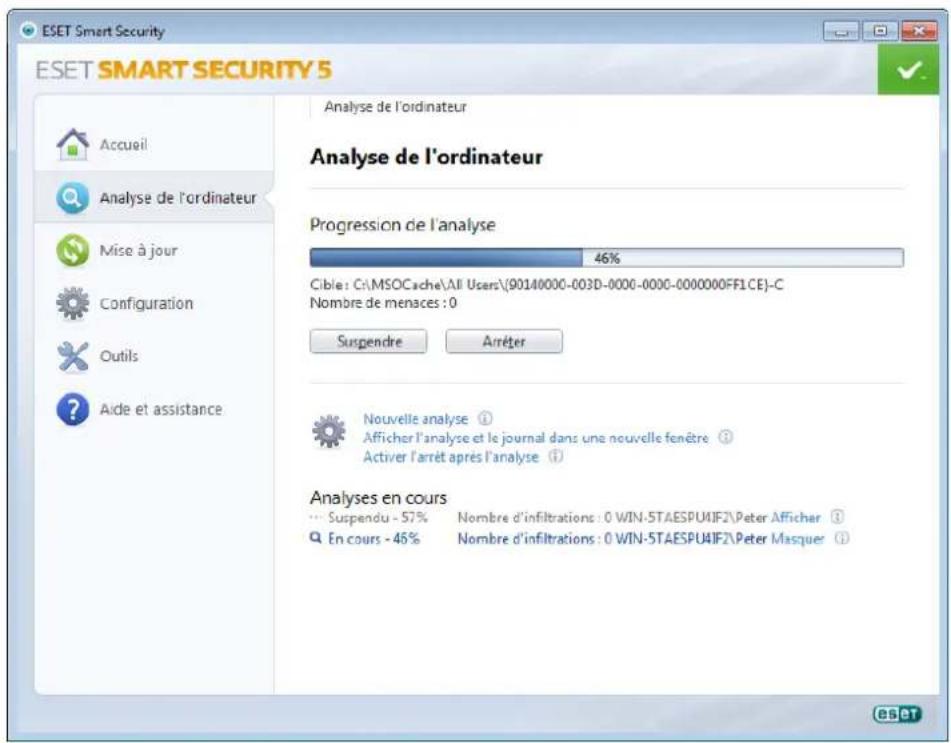Click the Configuration gear icon in sidebar
Image resolution: width=951 pixels, height=743 pixels.
click(x=73, y=303)
